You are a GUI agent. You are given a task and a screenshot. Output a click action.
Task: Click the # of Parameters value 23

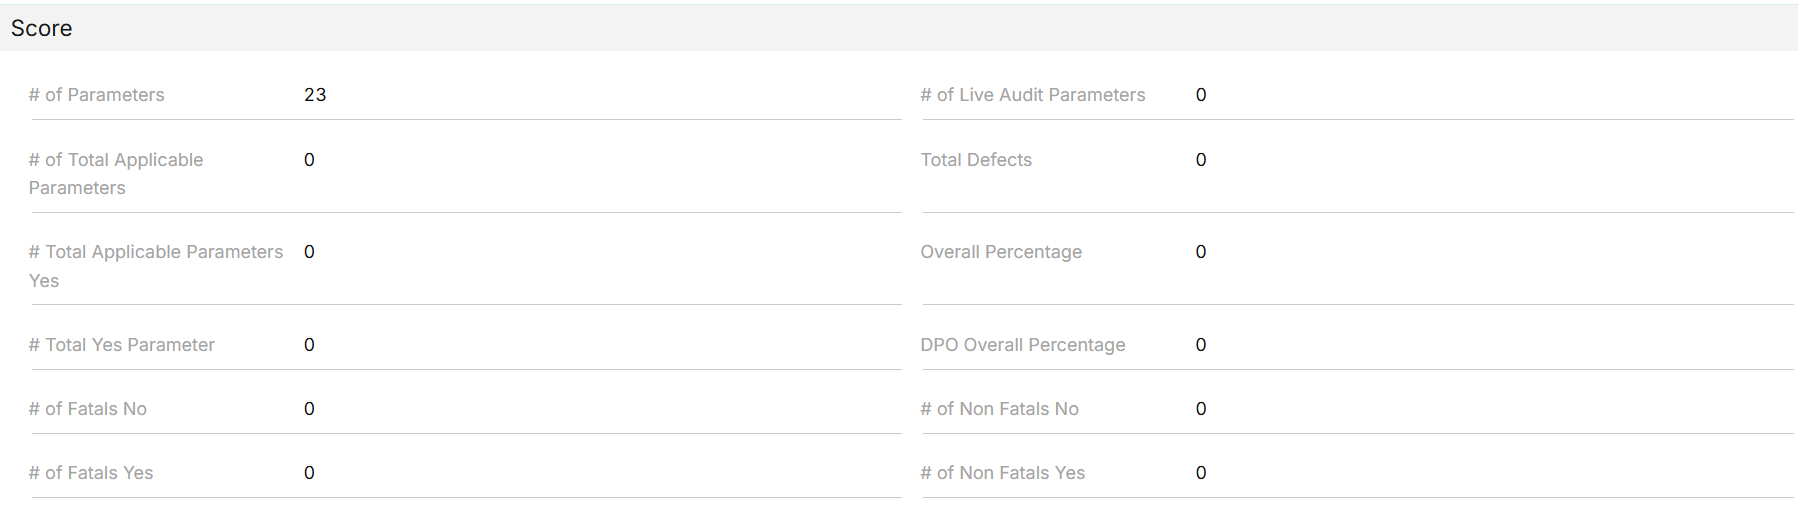(315, 95)
